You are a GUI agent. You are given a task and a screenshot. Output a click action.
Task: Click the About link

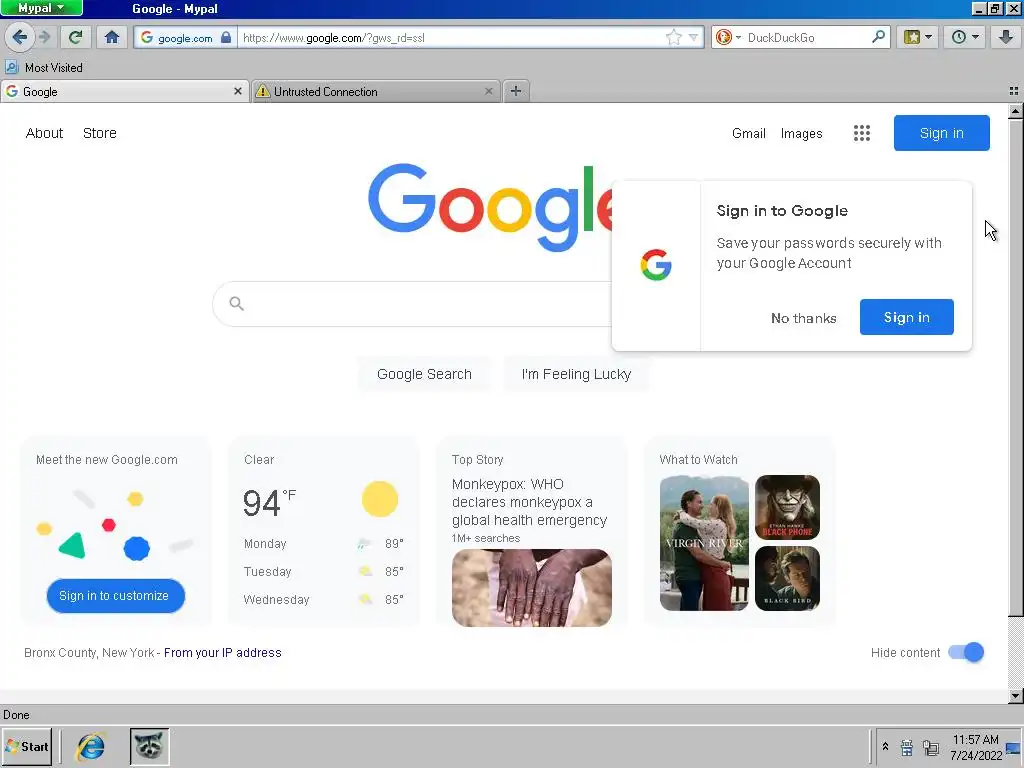tap(44, 133)
